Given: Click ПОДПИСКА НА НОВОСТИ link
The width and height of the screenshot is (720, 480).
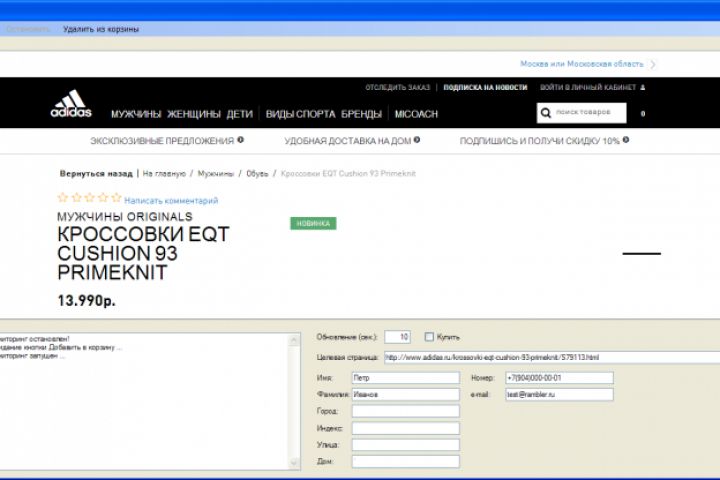Looking at the screenshot, I should [x=485, y=87].
